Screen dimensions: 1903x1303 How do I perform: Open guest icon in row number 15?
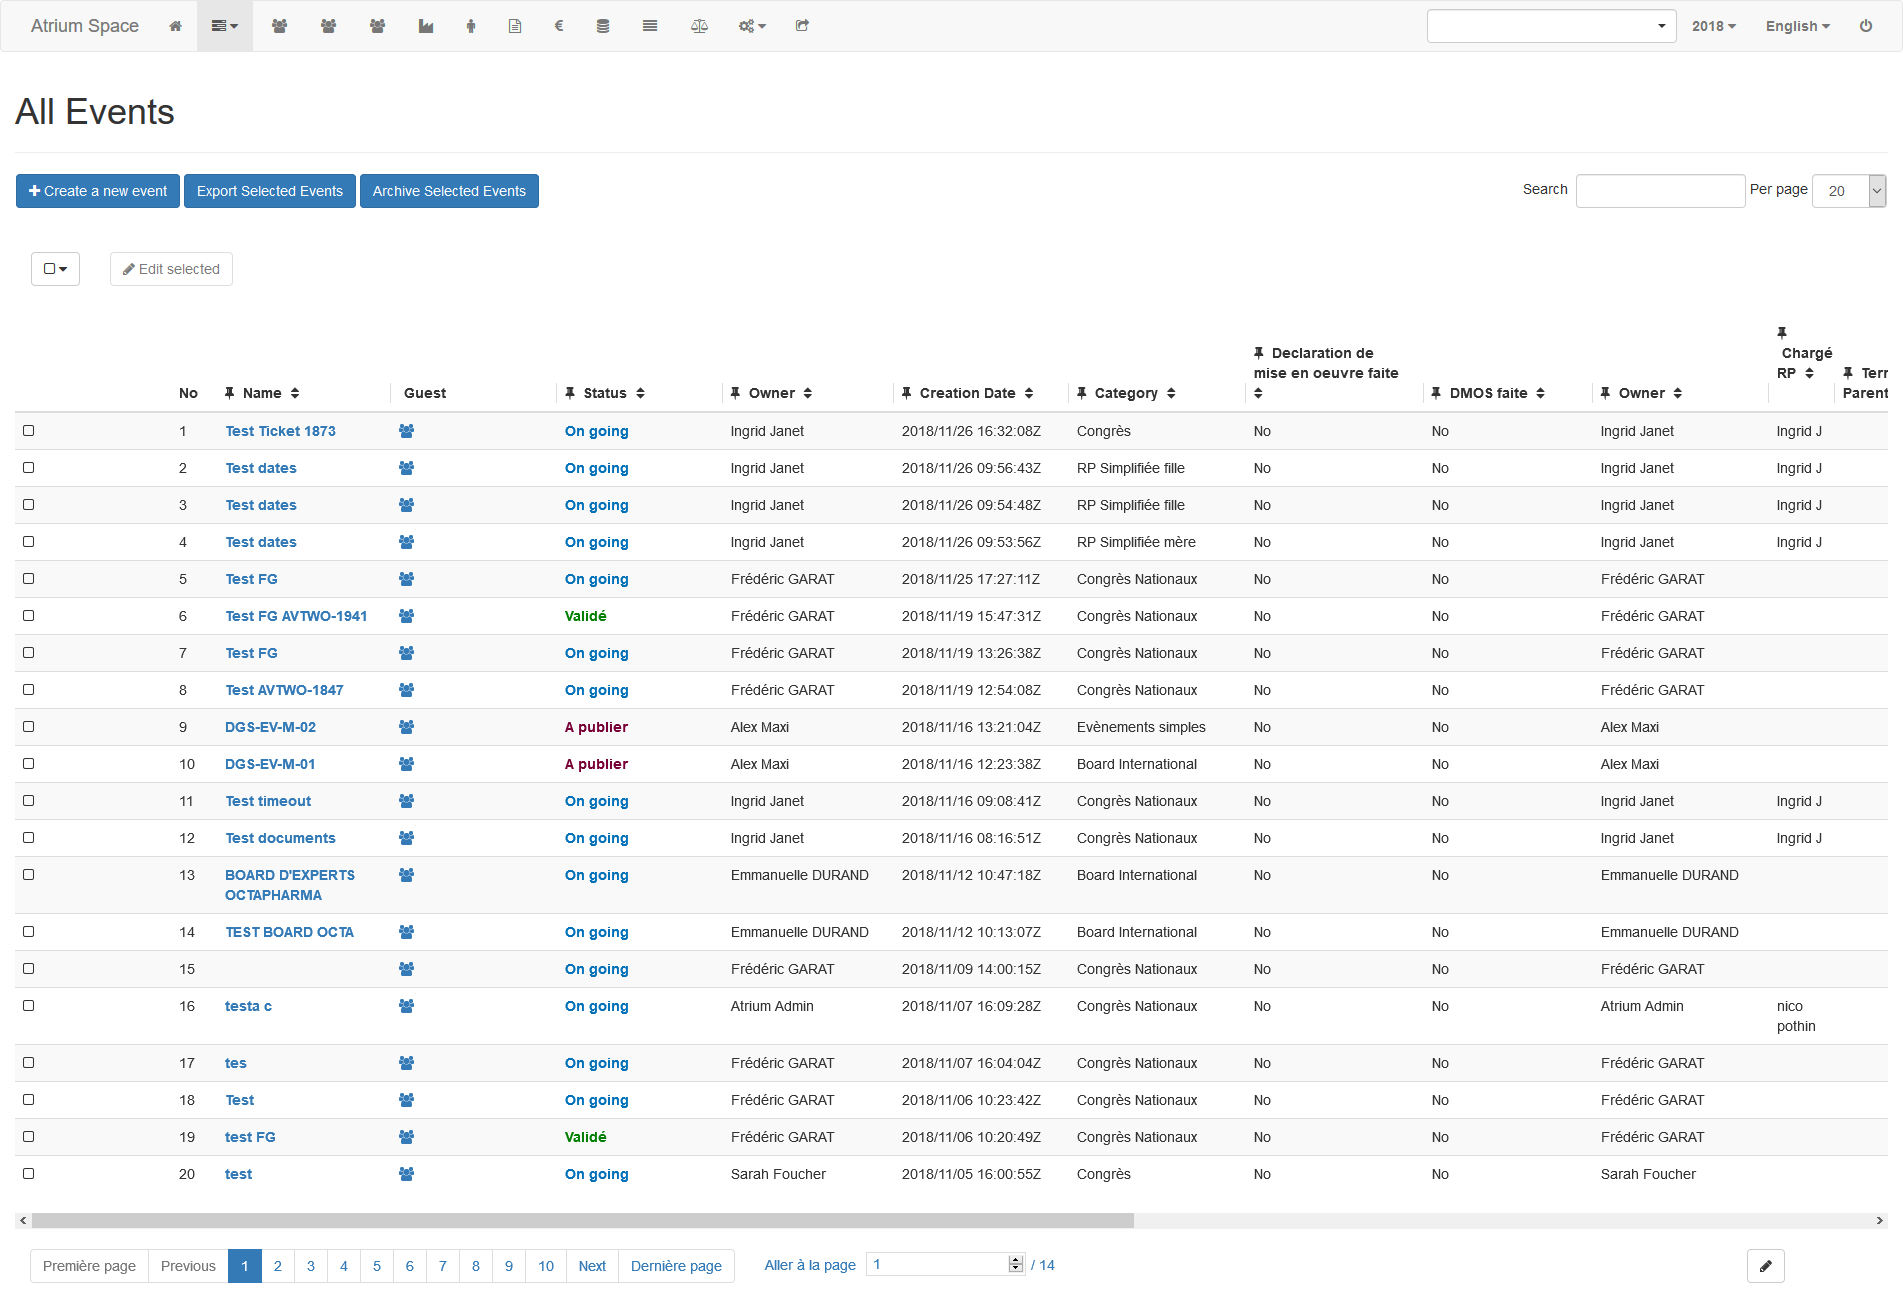(406, 969)
